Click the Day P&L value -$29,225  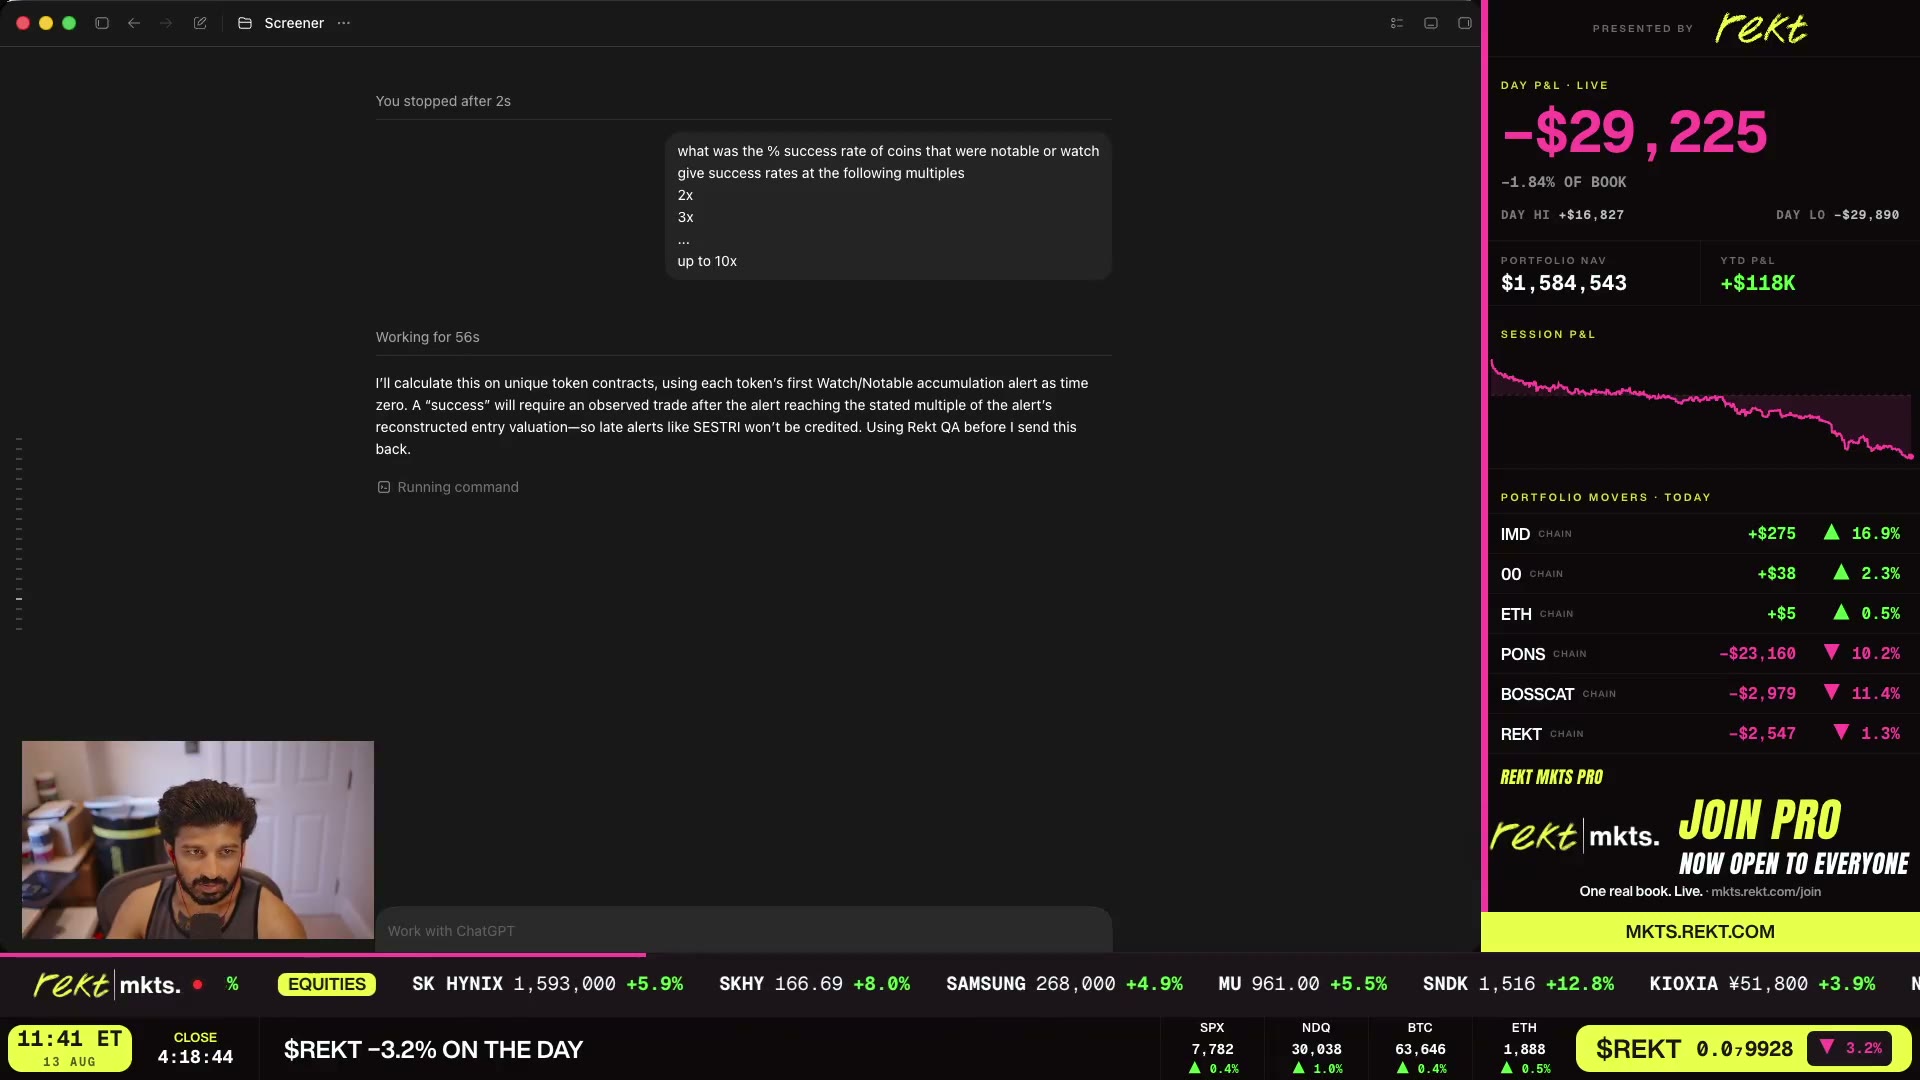coord(1634,132)
